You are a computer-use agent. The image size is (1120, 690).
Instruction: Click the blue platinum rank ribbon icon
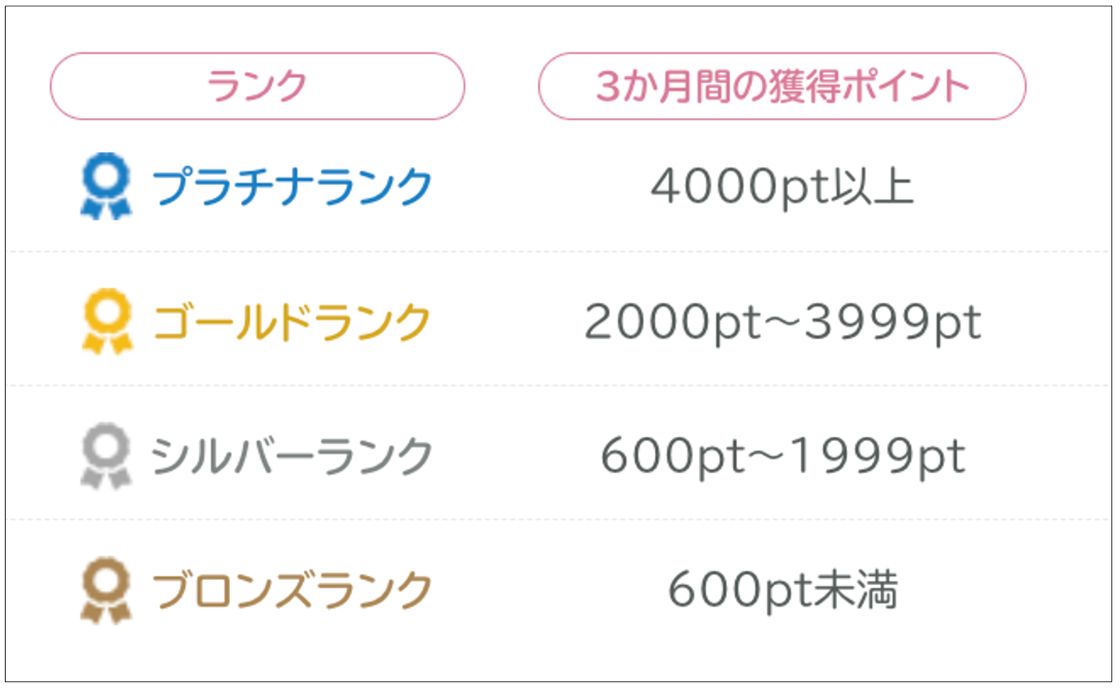tap(106, 186)
